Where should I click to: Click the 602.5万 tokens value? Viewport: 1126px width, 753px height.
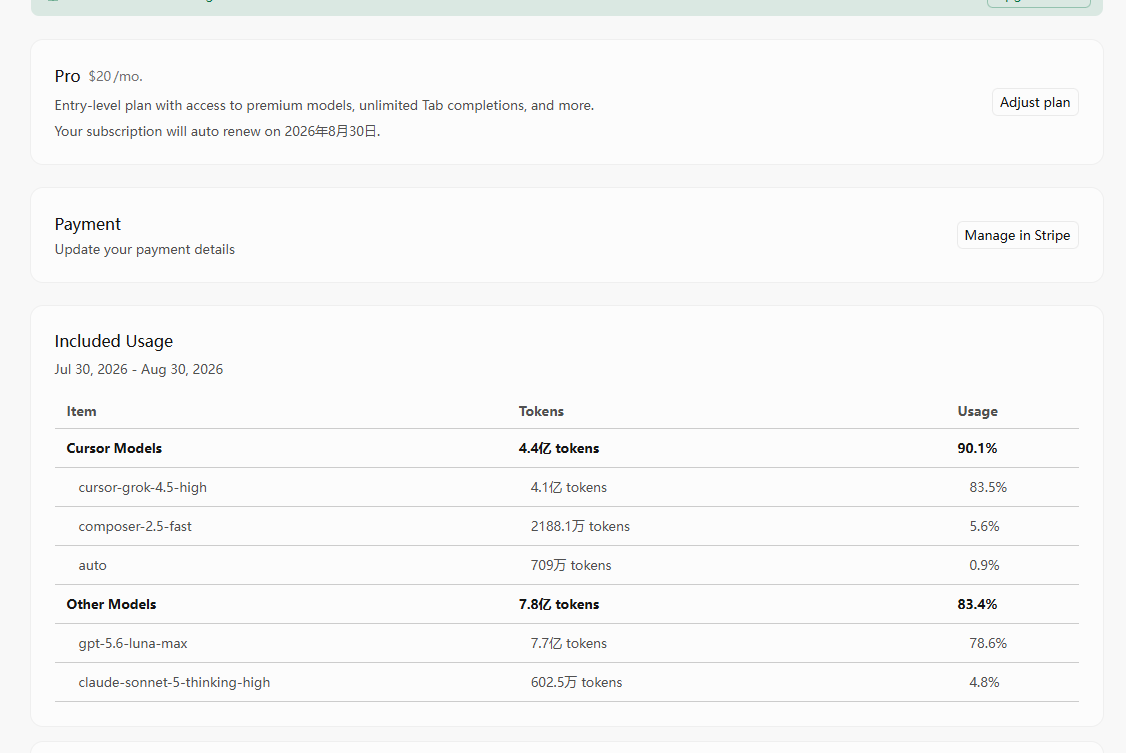577,682
